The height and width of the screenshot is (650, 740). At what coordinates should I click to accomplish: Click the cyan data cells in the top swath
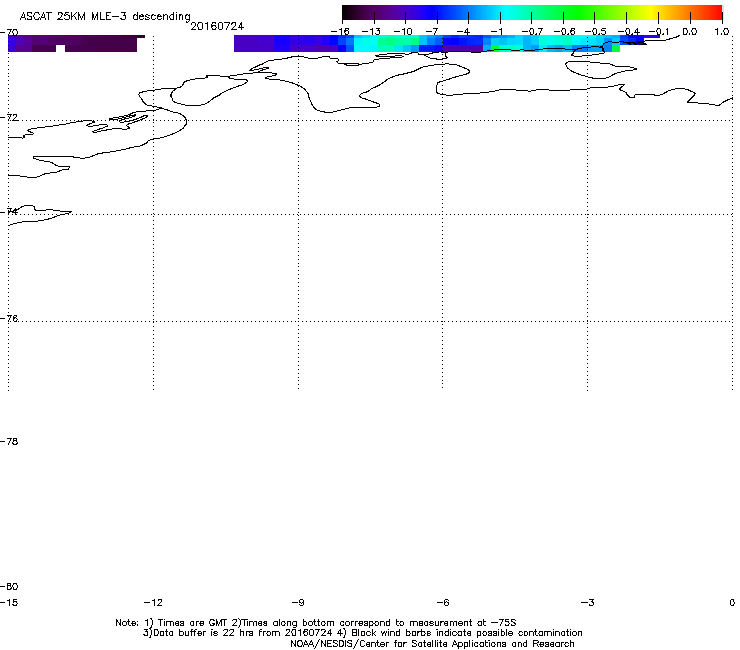[x=385, y=43]
